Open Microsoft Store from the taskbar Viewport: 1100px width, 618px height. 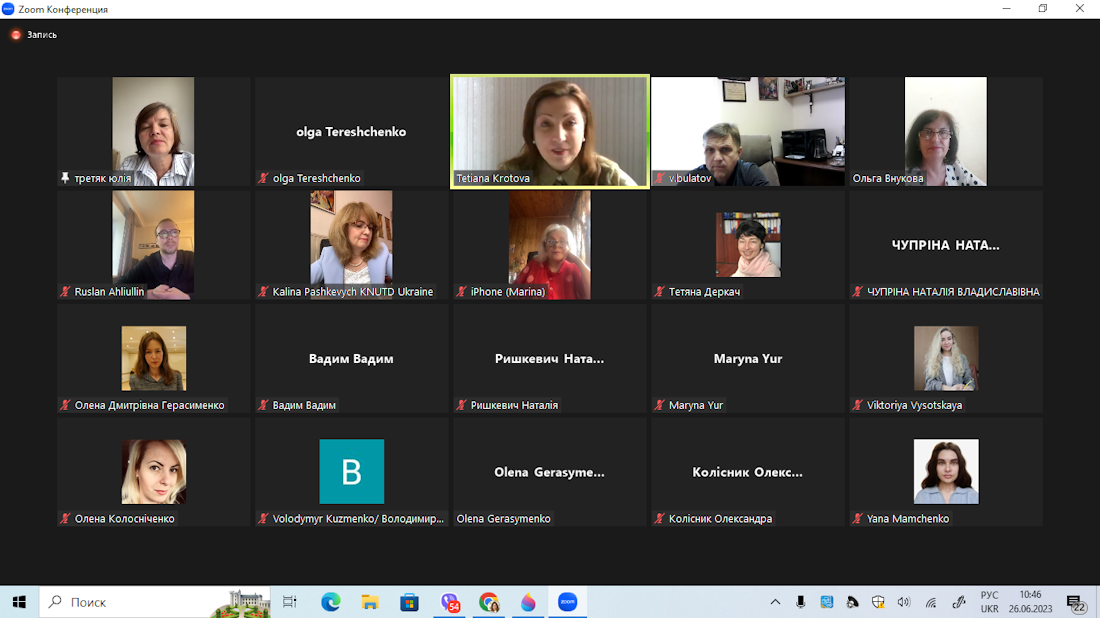point(409,602)
